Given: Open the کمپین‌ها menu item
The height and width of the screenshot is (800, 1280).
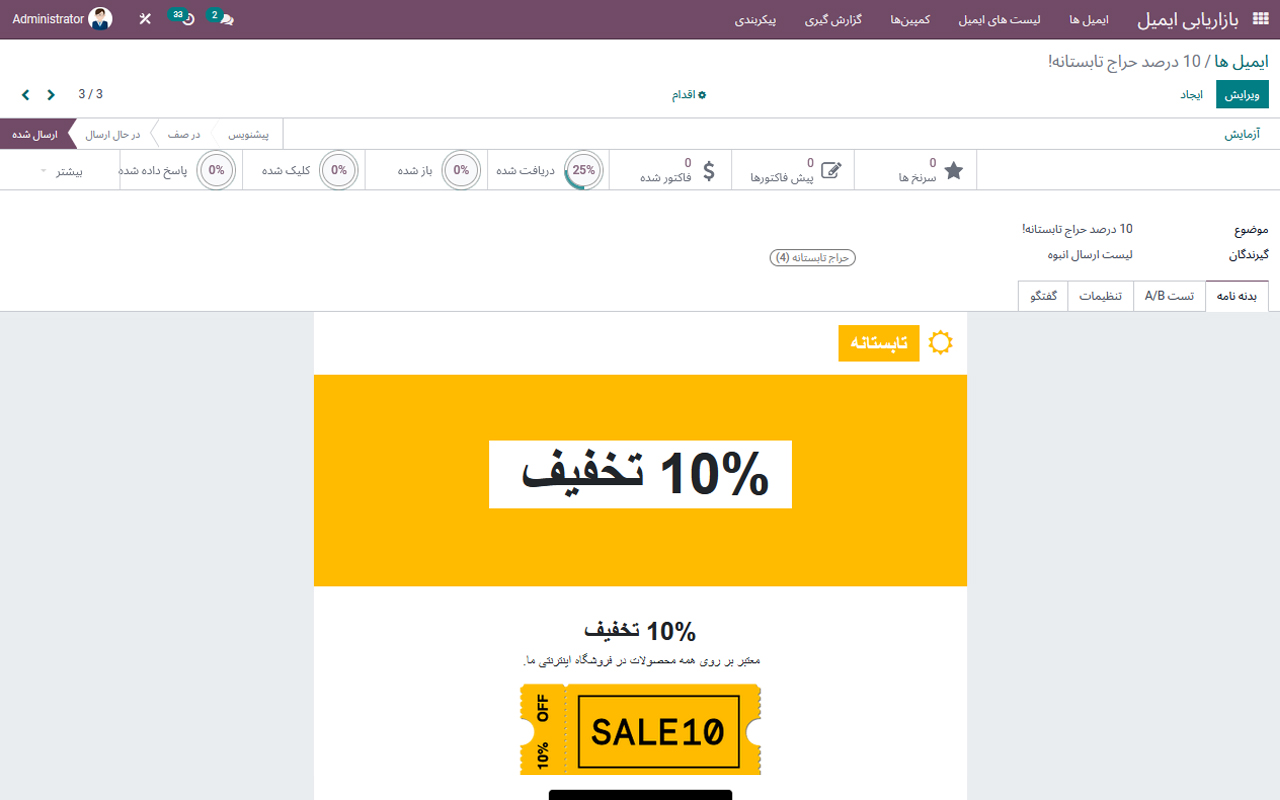Looking at the screenshot, I should 909,20.
